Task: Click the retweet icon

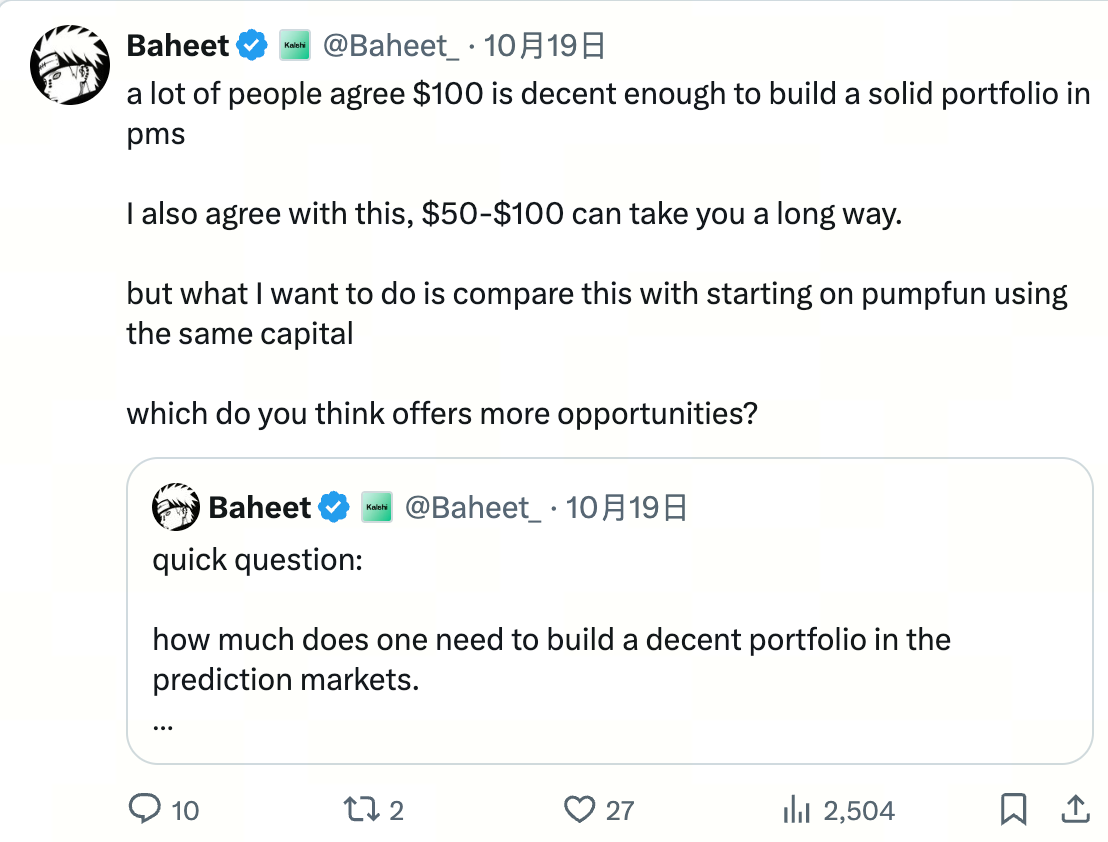Action: coord(357,808)
